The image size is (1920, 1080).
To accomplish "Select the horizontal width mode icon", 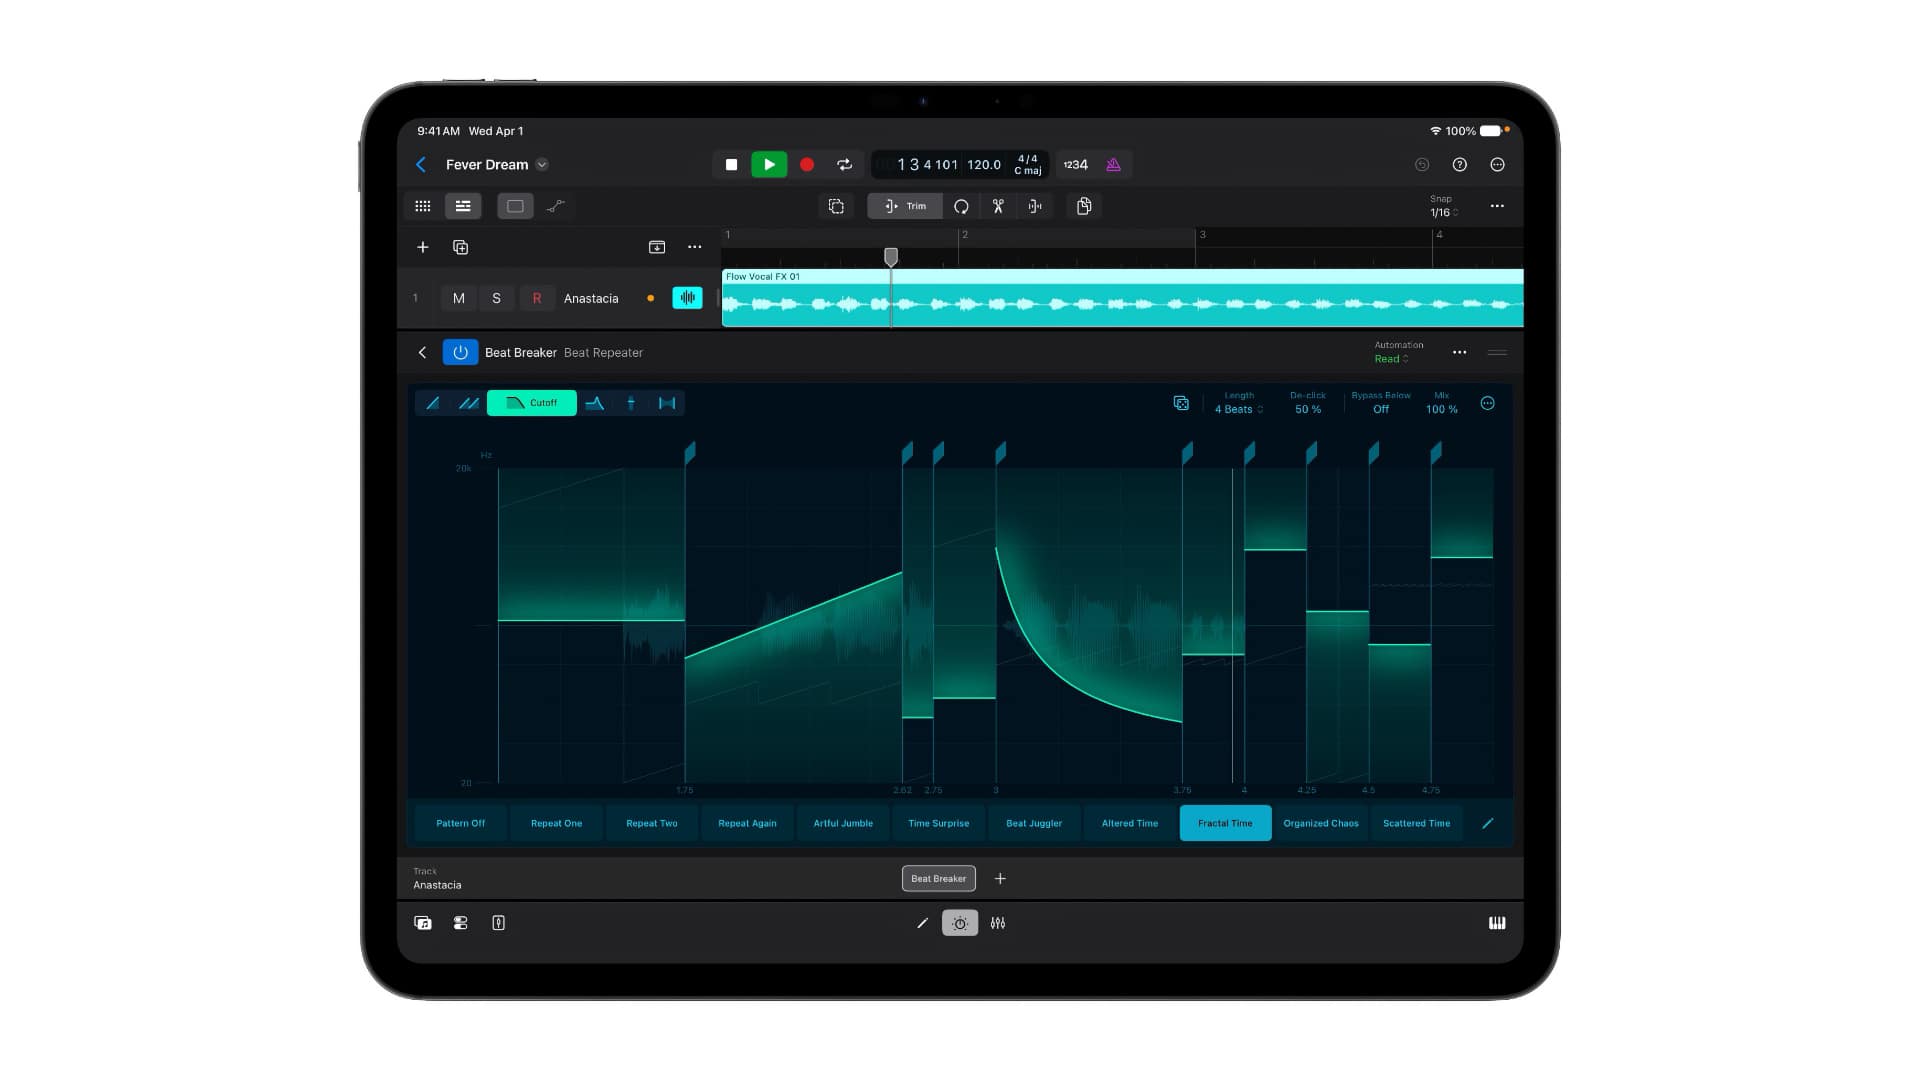I will [667, 403].
